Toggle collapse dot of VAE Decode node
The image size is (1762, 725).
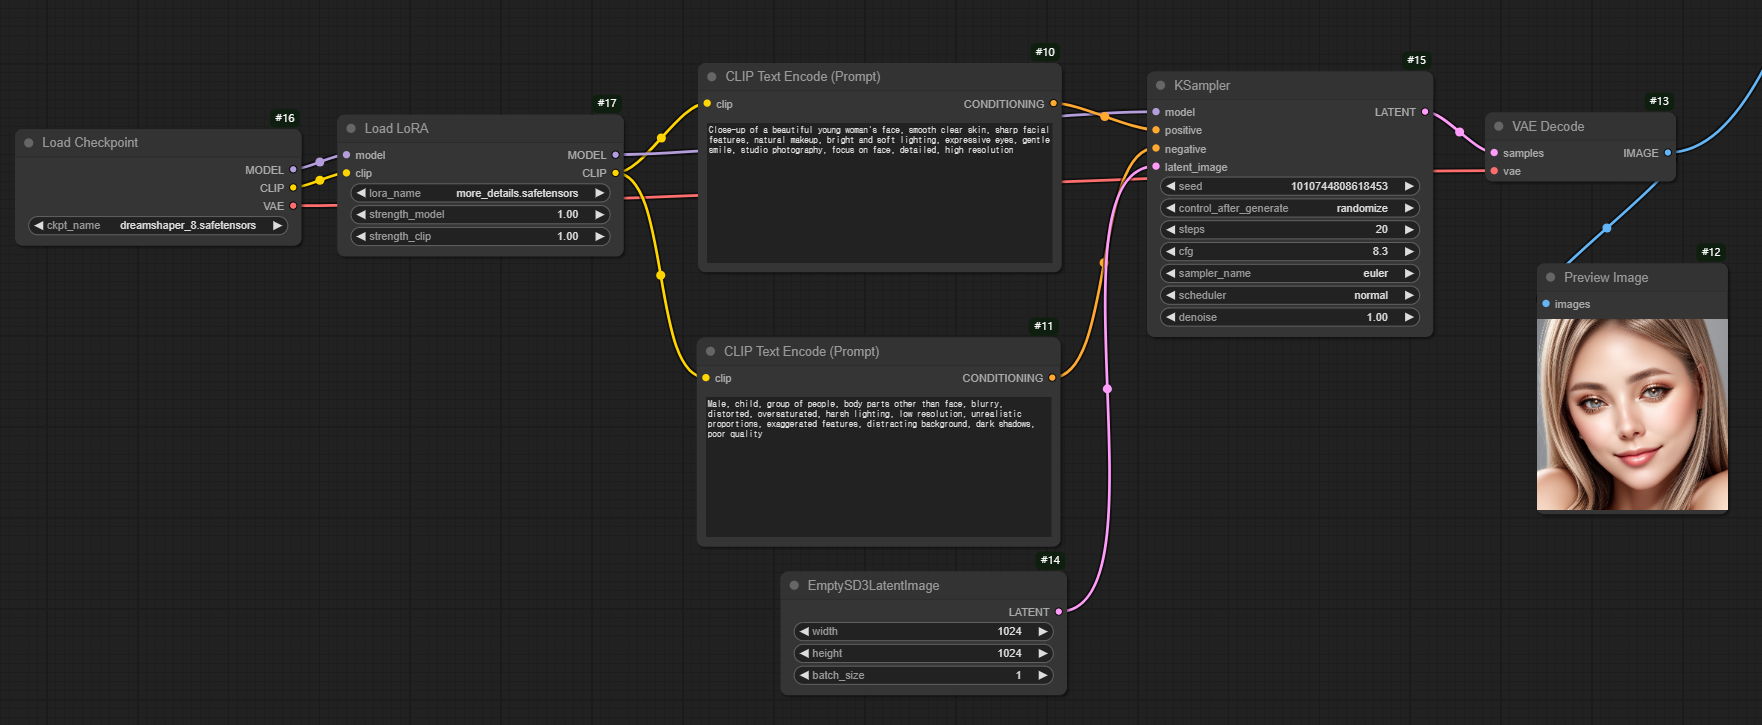[x=1499, y=127]
